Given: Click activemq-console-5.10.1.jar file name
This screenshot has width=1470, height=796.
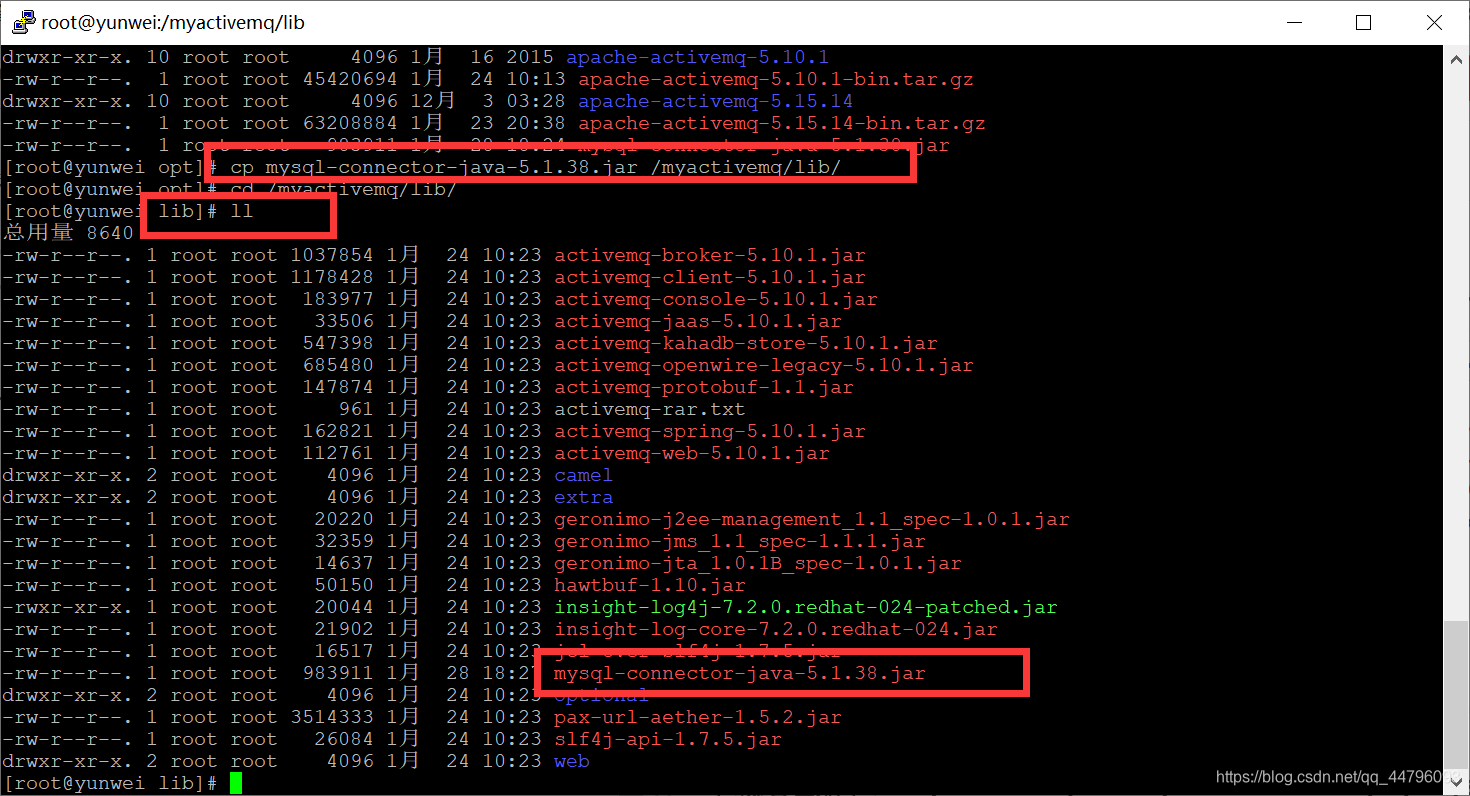Looking at the screenshot, I should click(715, 299).
